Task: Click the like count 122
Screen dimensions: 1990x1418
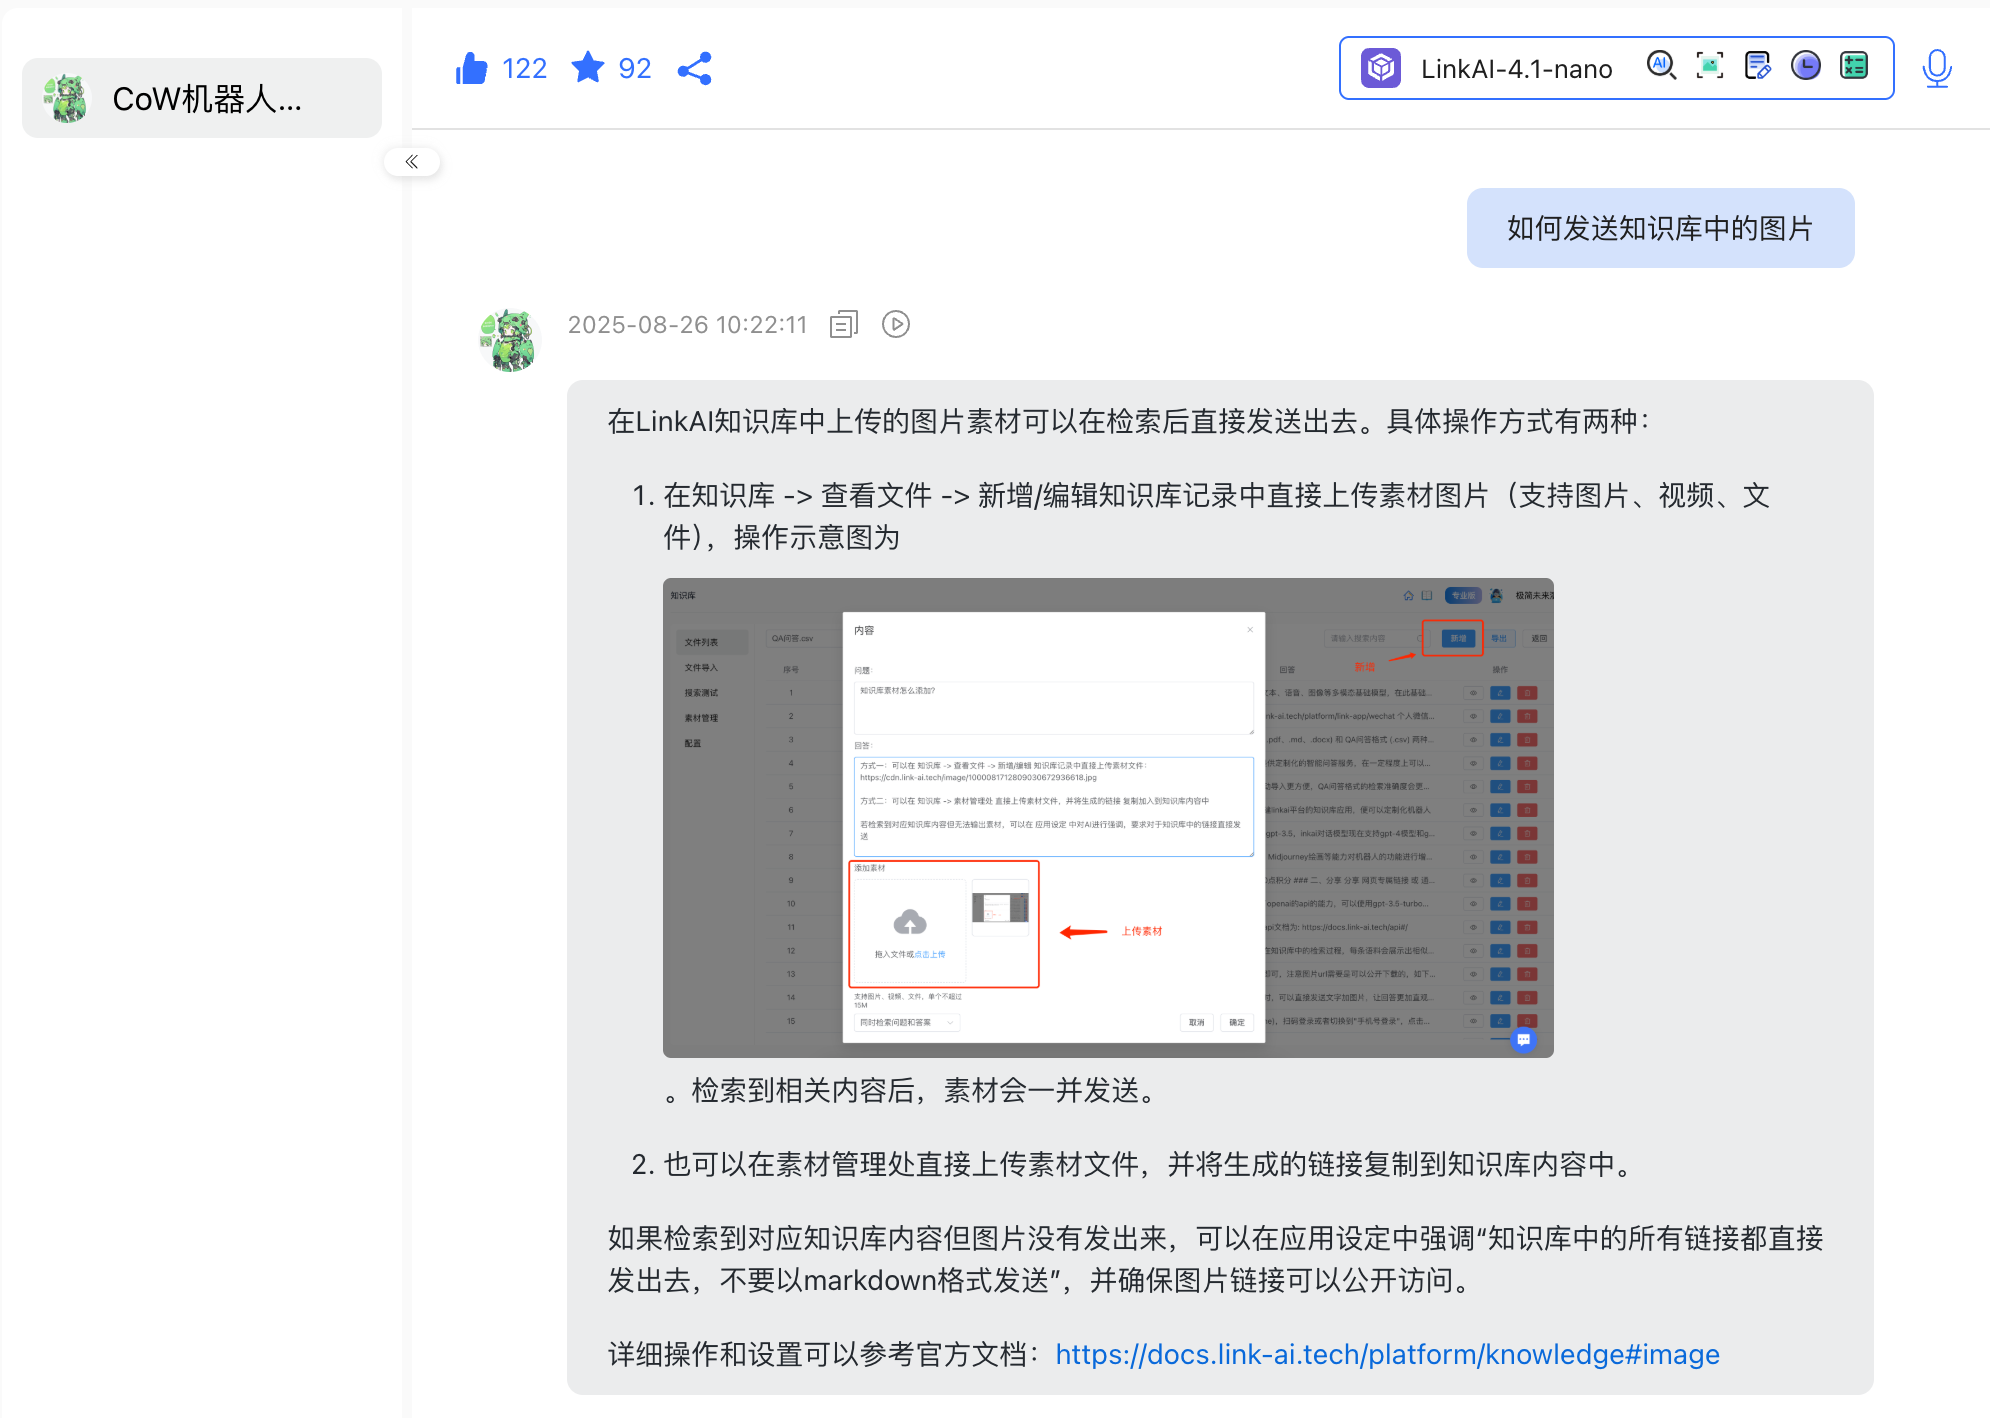Action: [524, 68]
